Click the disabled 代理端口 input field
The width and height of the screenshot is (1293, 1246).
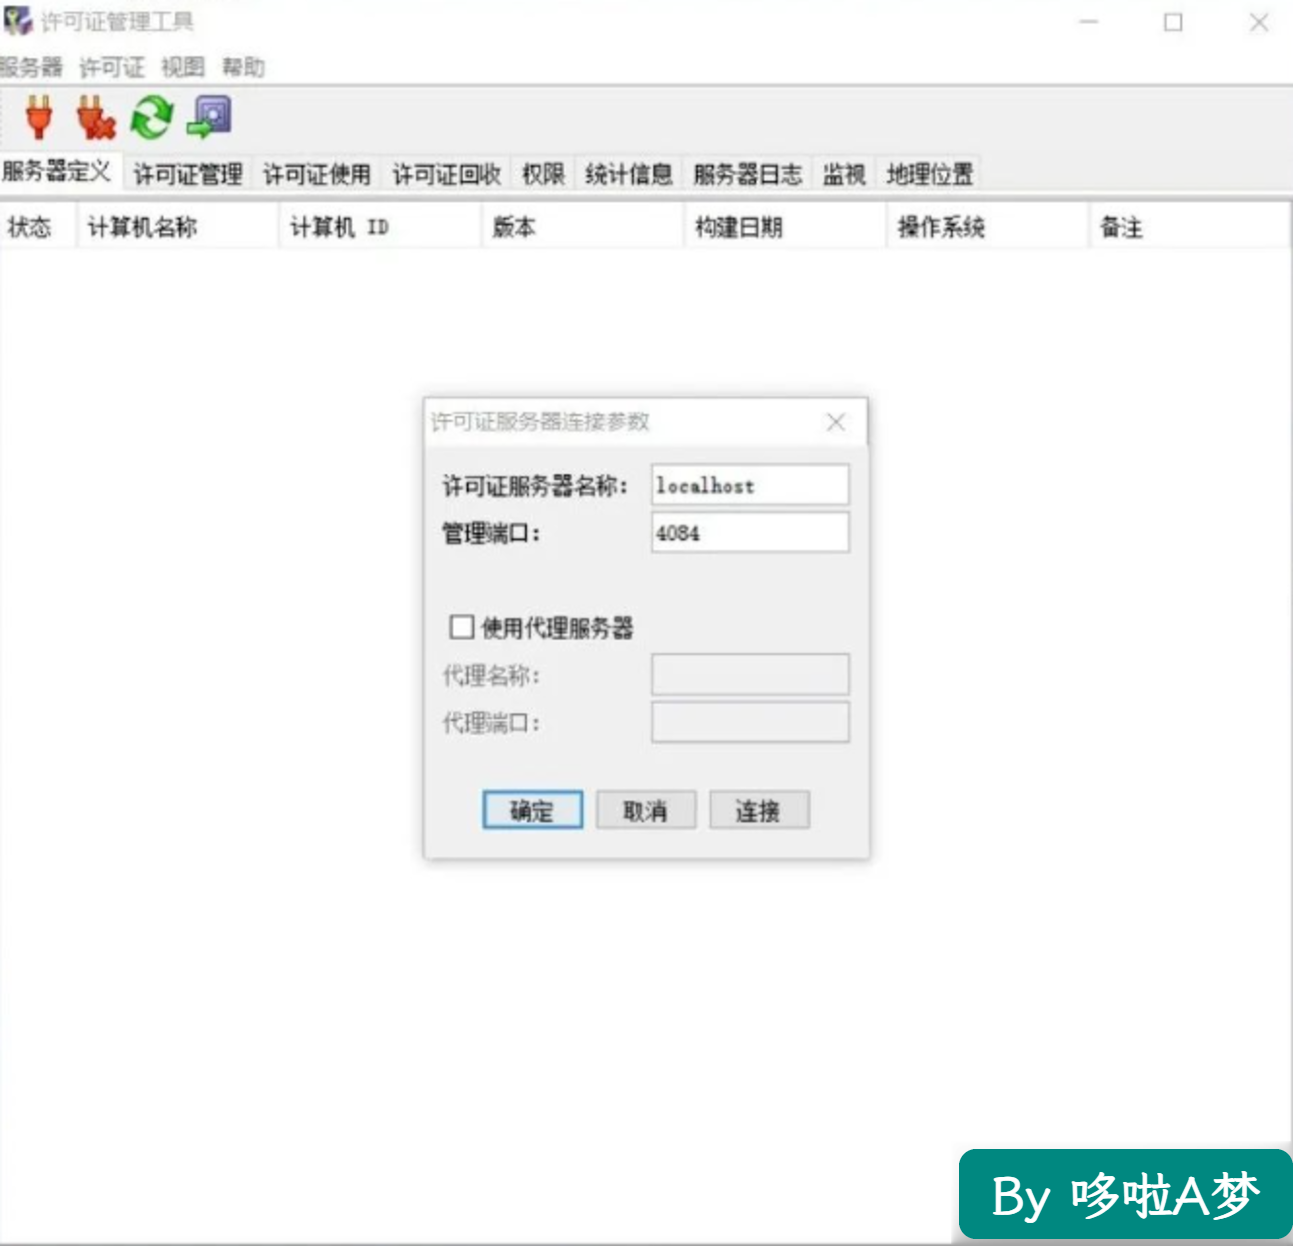click(750, 722)
